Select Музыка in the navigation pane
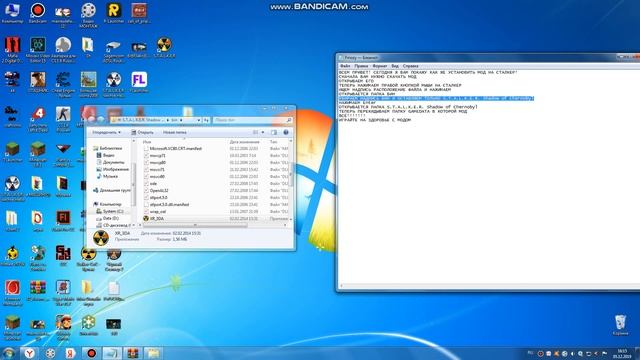640x360 pixels. coord(107,176)
